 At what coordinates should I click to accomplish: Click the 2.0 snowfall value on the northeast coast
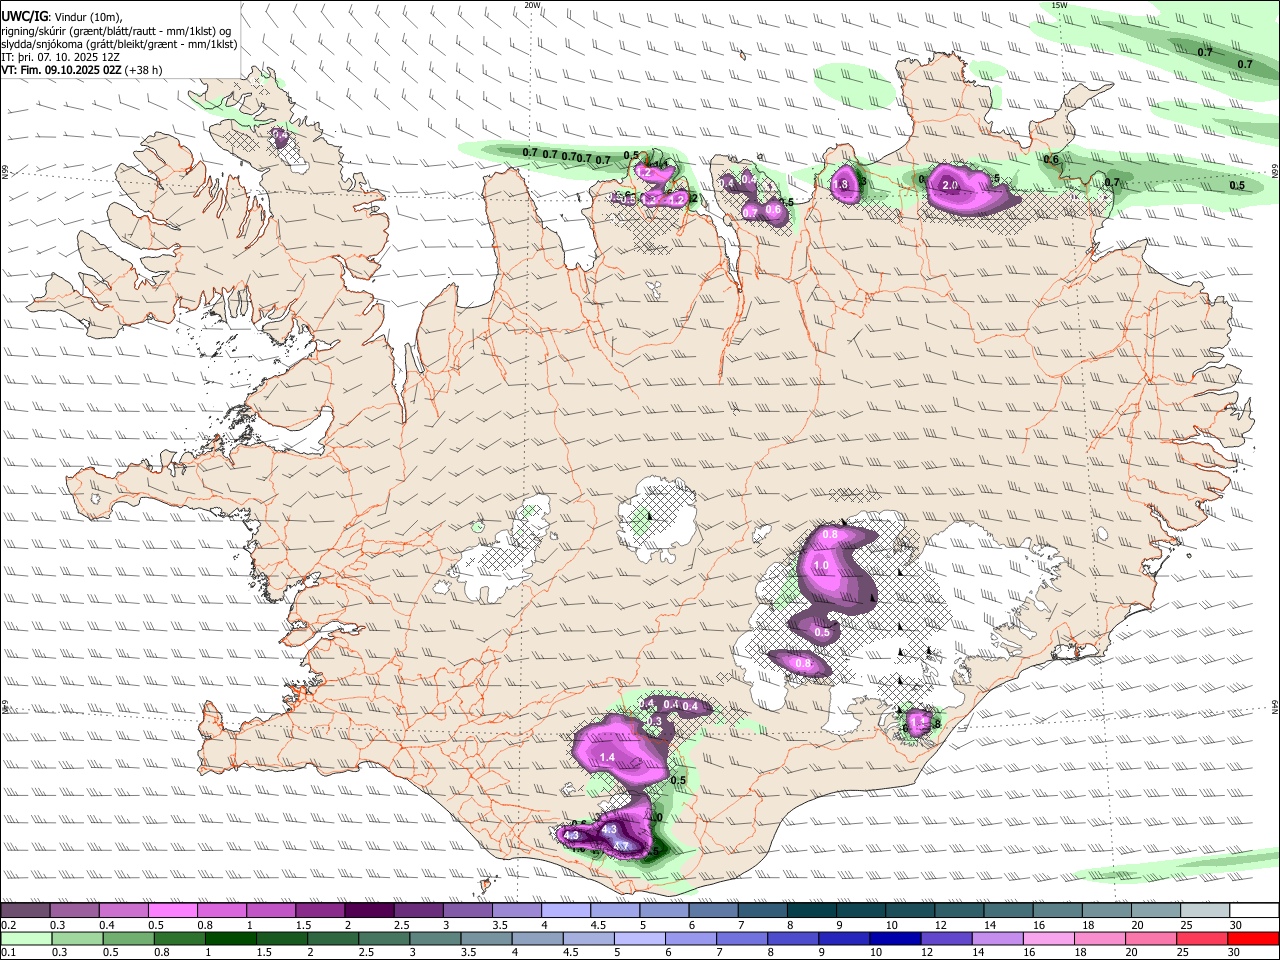tap(950, 186)
